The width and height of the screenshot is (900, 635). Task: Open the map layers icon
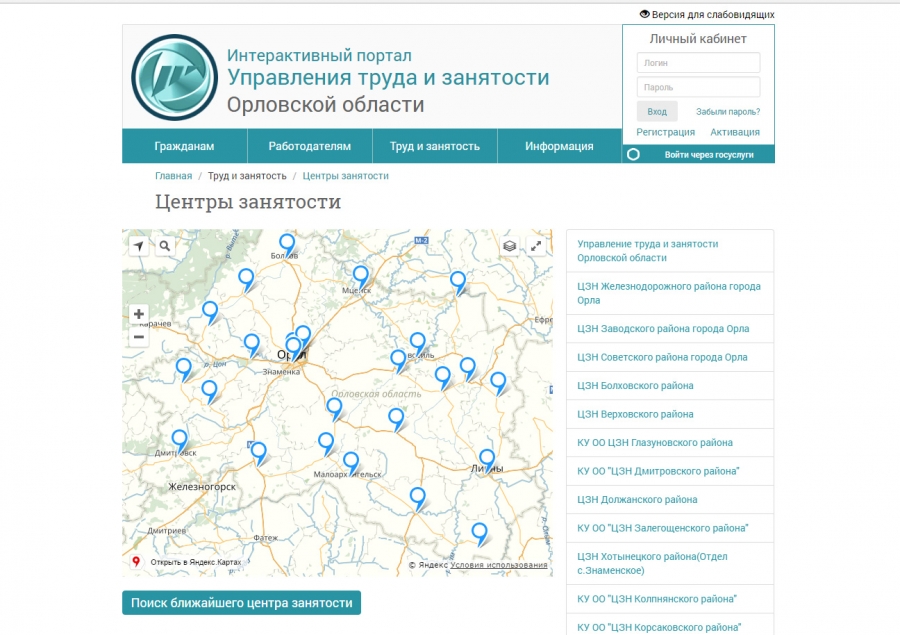point(509,246)
